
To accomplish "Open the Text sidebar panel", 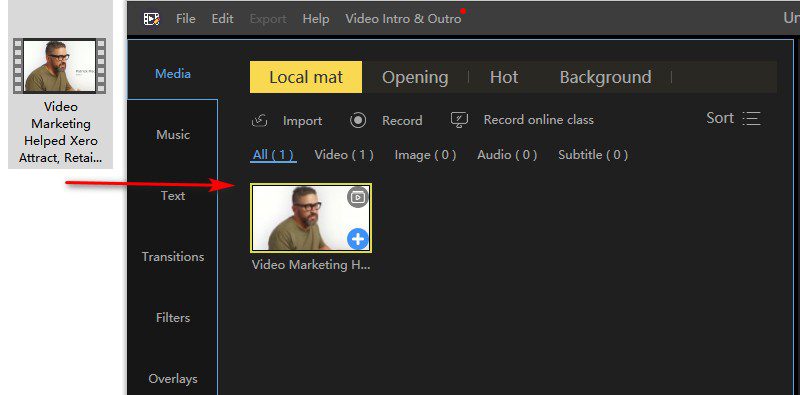I will [173, 195].
